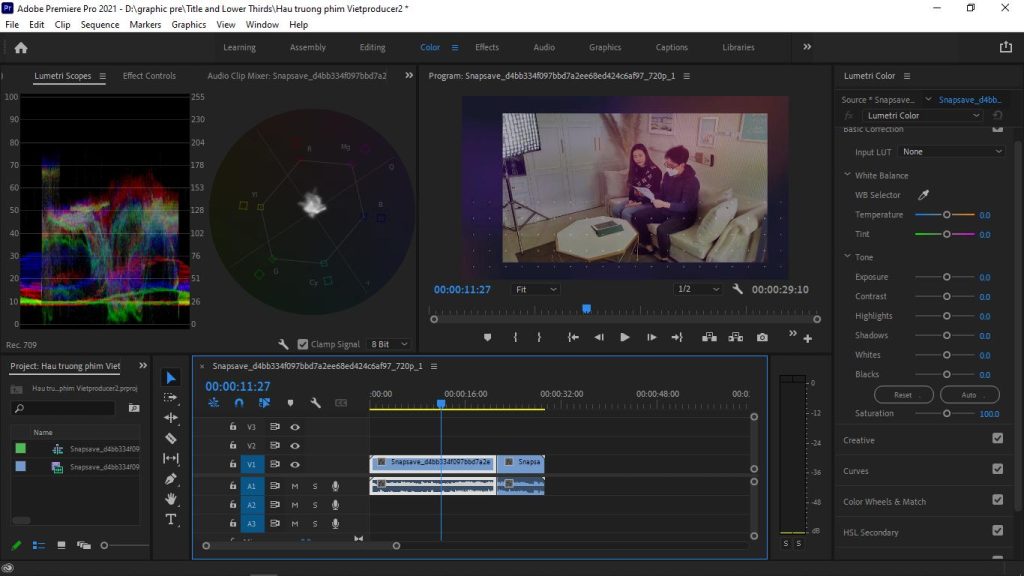Toggle the Clamp Signal checkbox in Lumetri Scopes
The height and width of the screenshot is (576, 1024).
point(301,344)
